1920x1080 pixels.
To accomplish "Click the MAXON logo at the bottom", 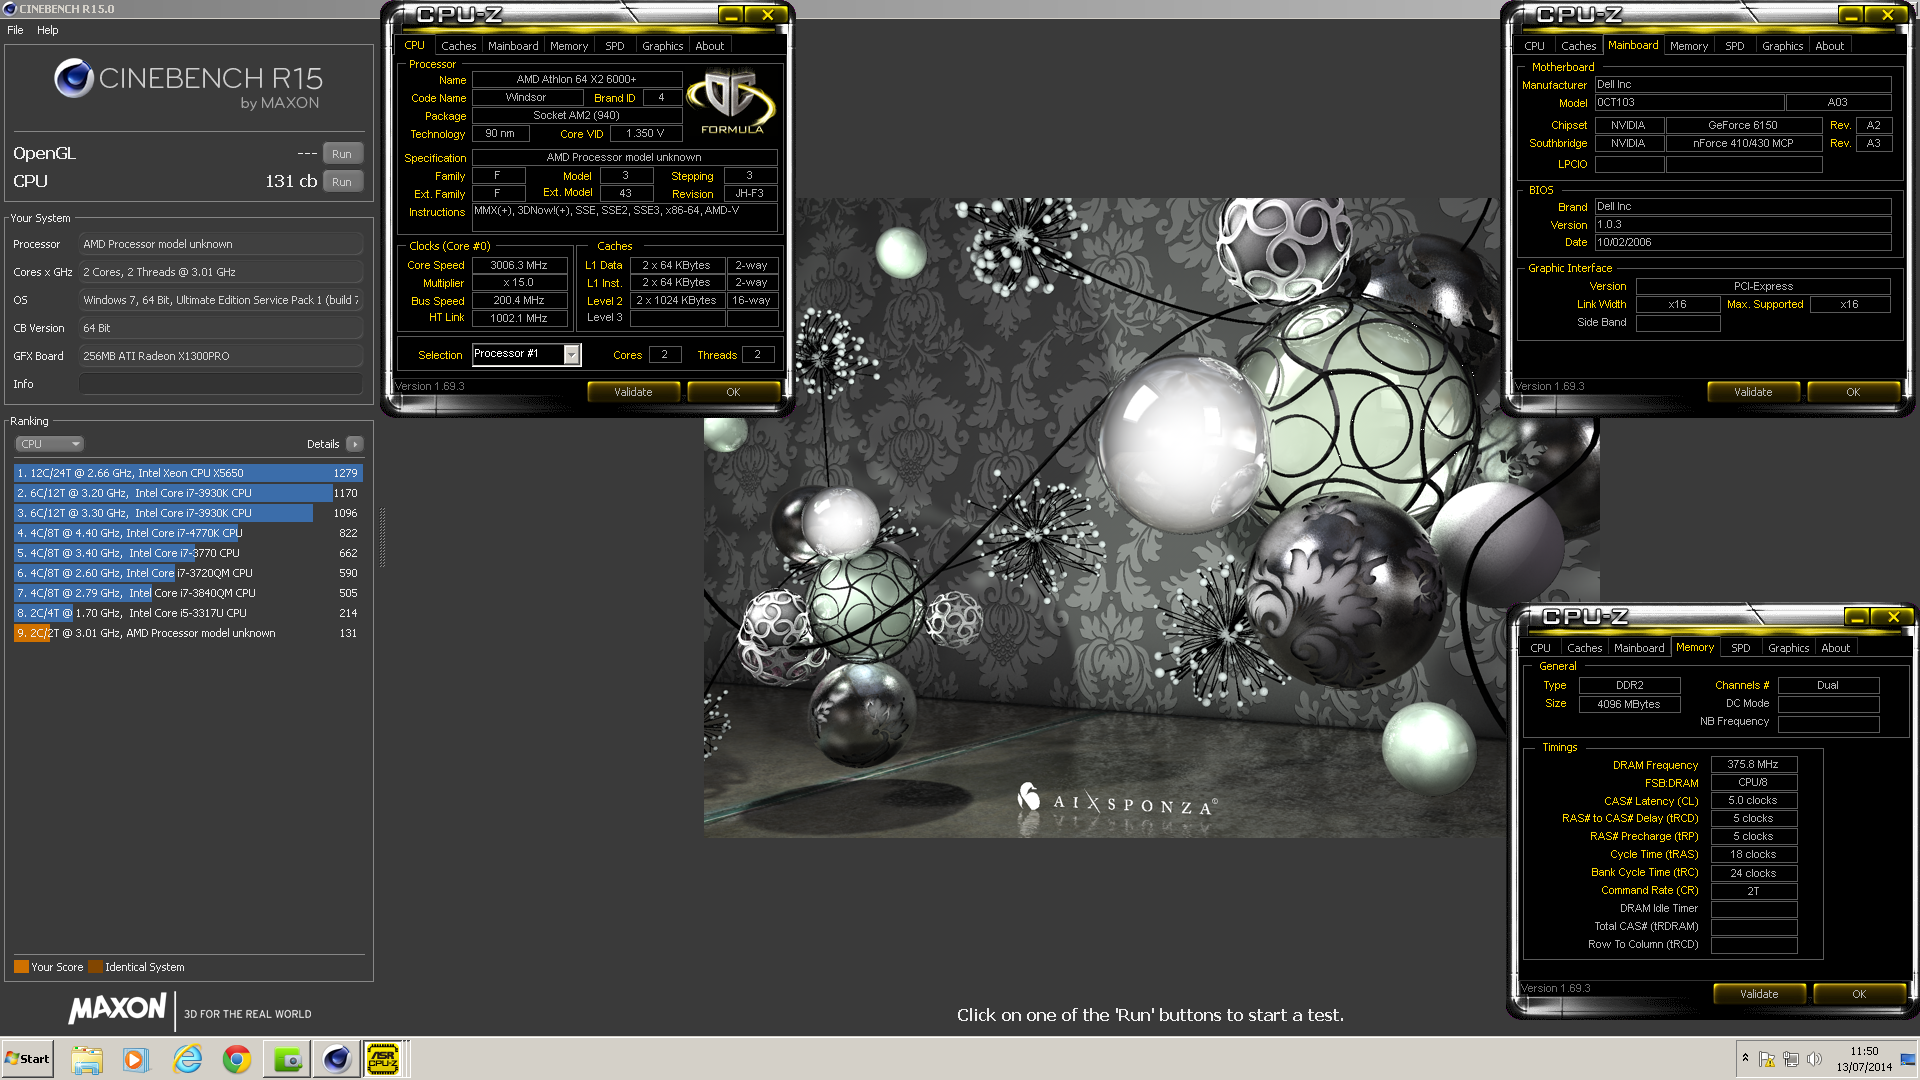I will click(117, 1008).
